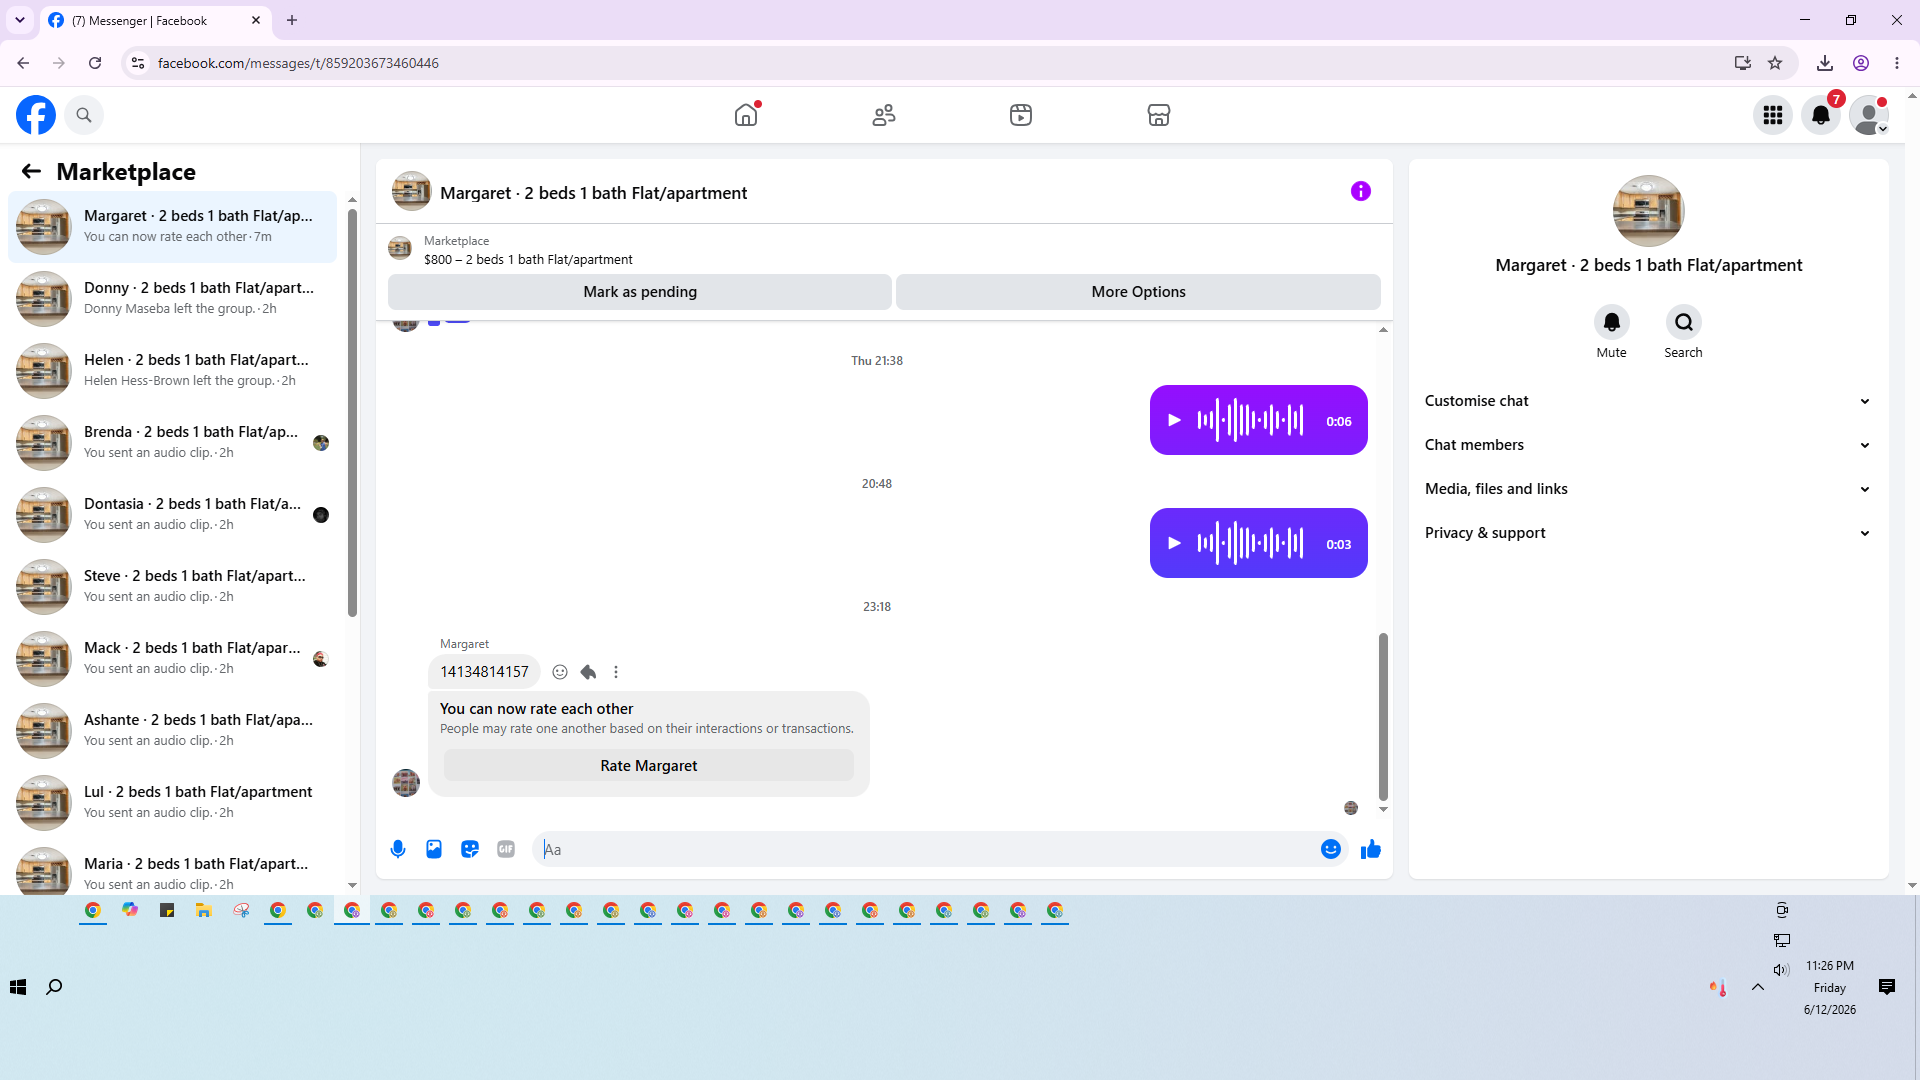Open more options for 14134814157 message
This screenshot has height=1080, width=1920.
click(x=616, y=672)
